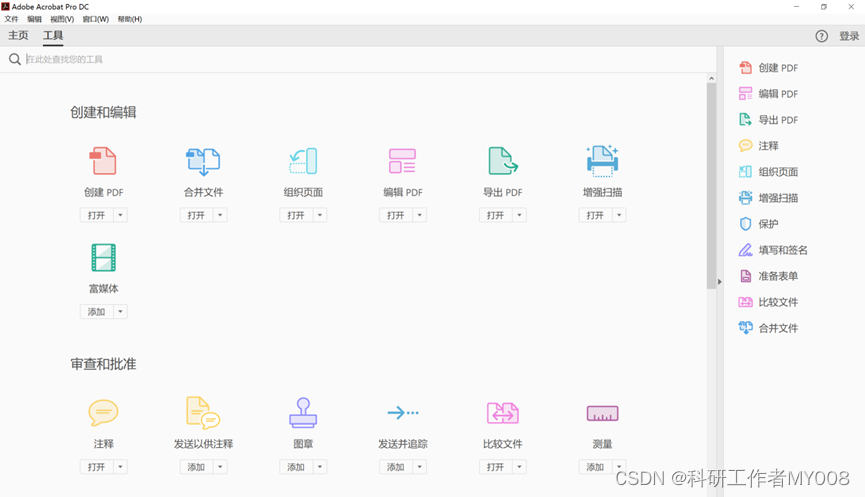Click the 导出 PDF icon in the main grid
Viewport: 865px width, 497px height.
point(503,161)
